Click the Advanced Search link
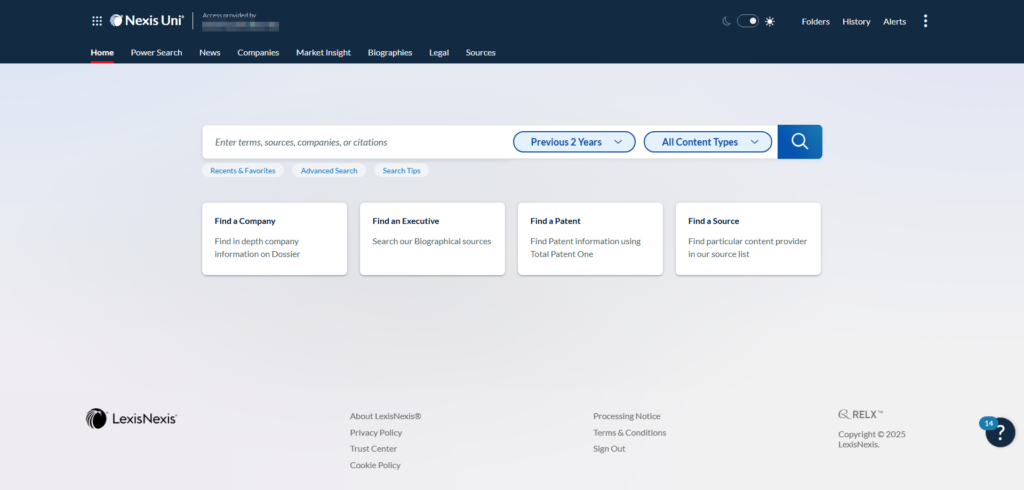This screenshot has width=1024, height=490. point(329,171)
